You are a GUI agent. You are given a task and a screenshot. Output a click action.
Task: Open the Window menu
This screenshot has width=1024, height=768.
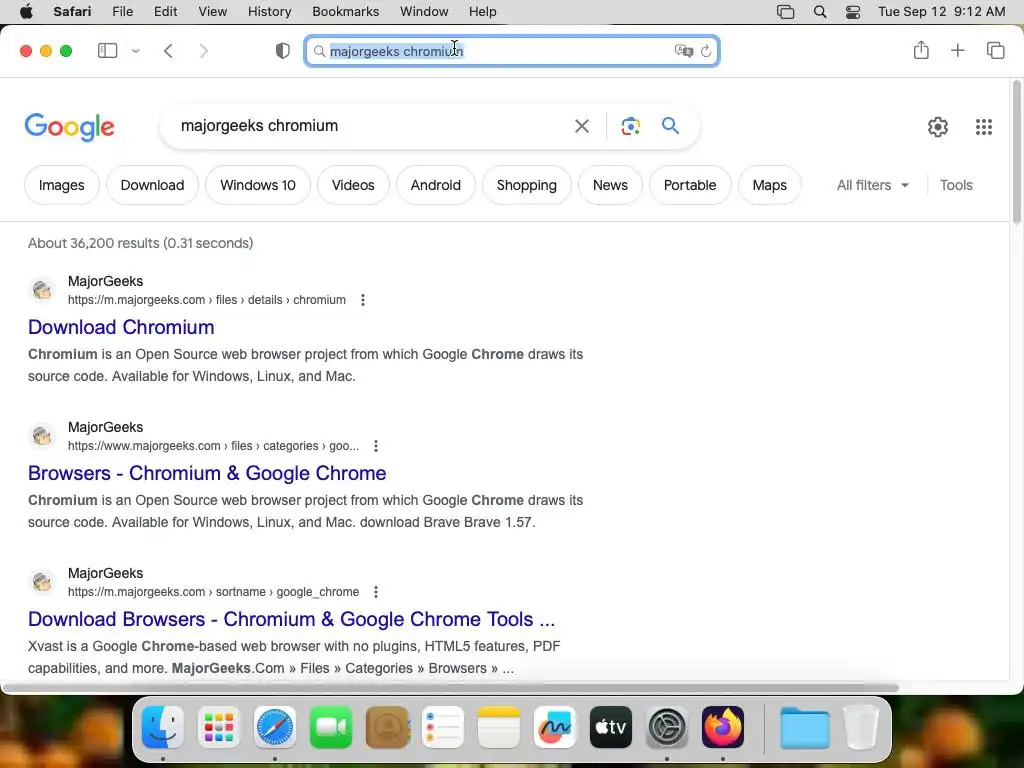(424, 11)
